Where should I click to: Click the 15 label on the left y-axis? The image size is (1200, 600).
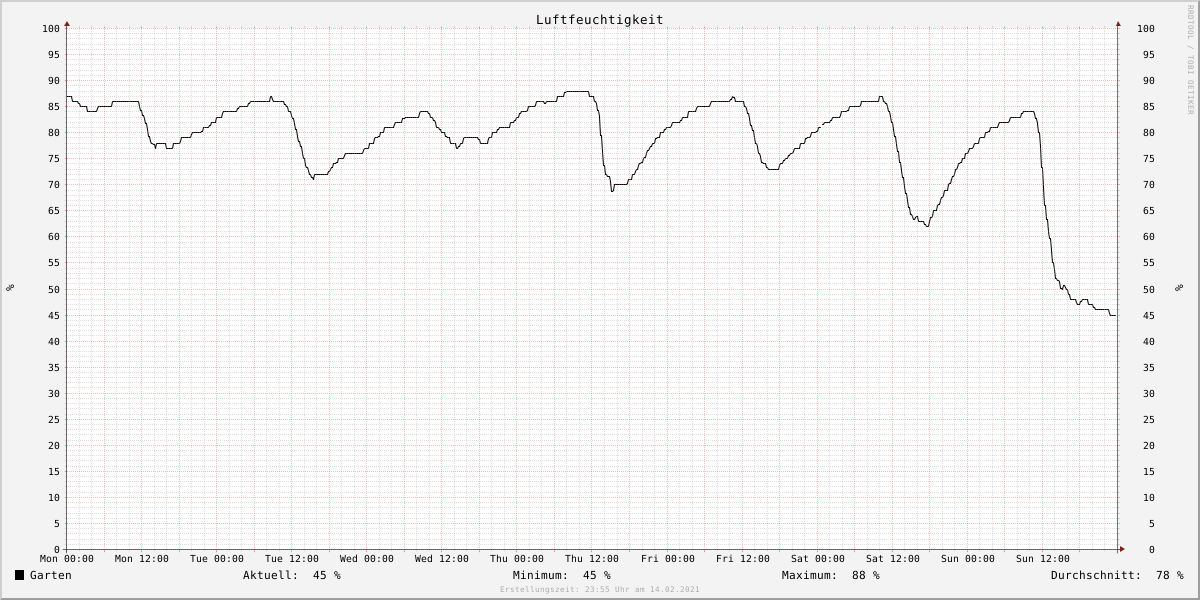click(54, 471)
